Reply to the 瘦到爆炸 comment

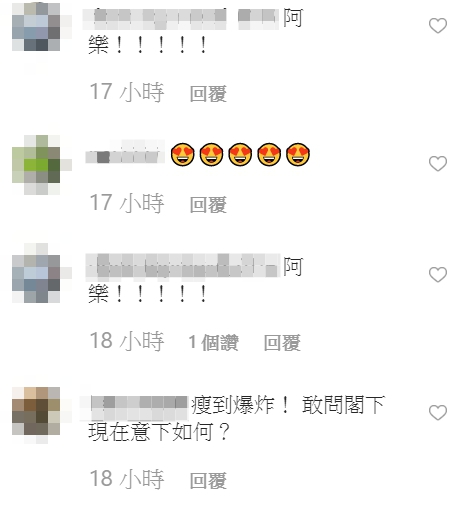(208, 481)
